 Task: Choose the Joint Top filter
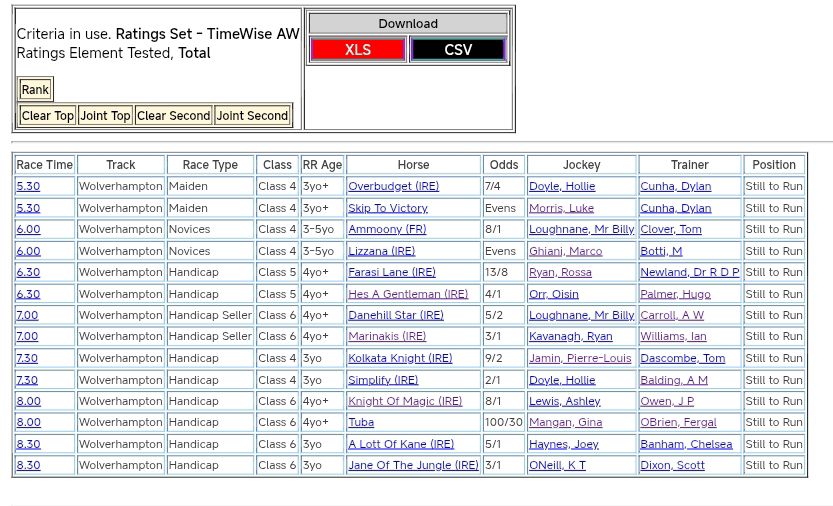tap(105, 116)
